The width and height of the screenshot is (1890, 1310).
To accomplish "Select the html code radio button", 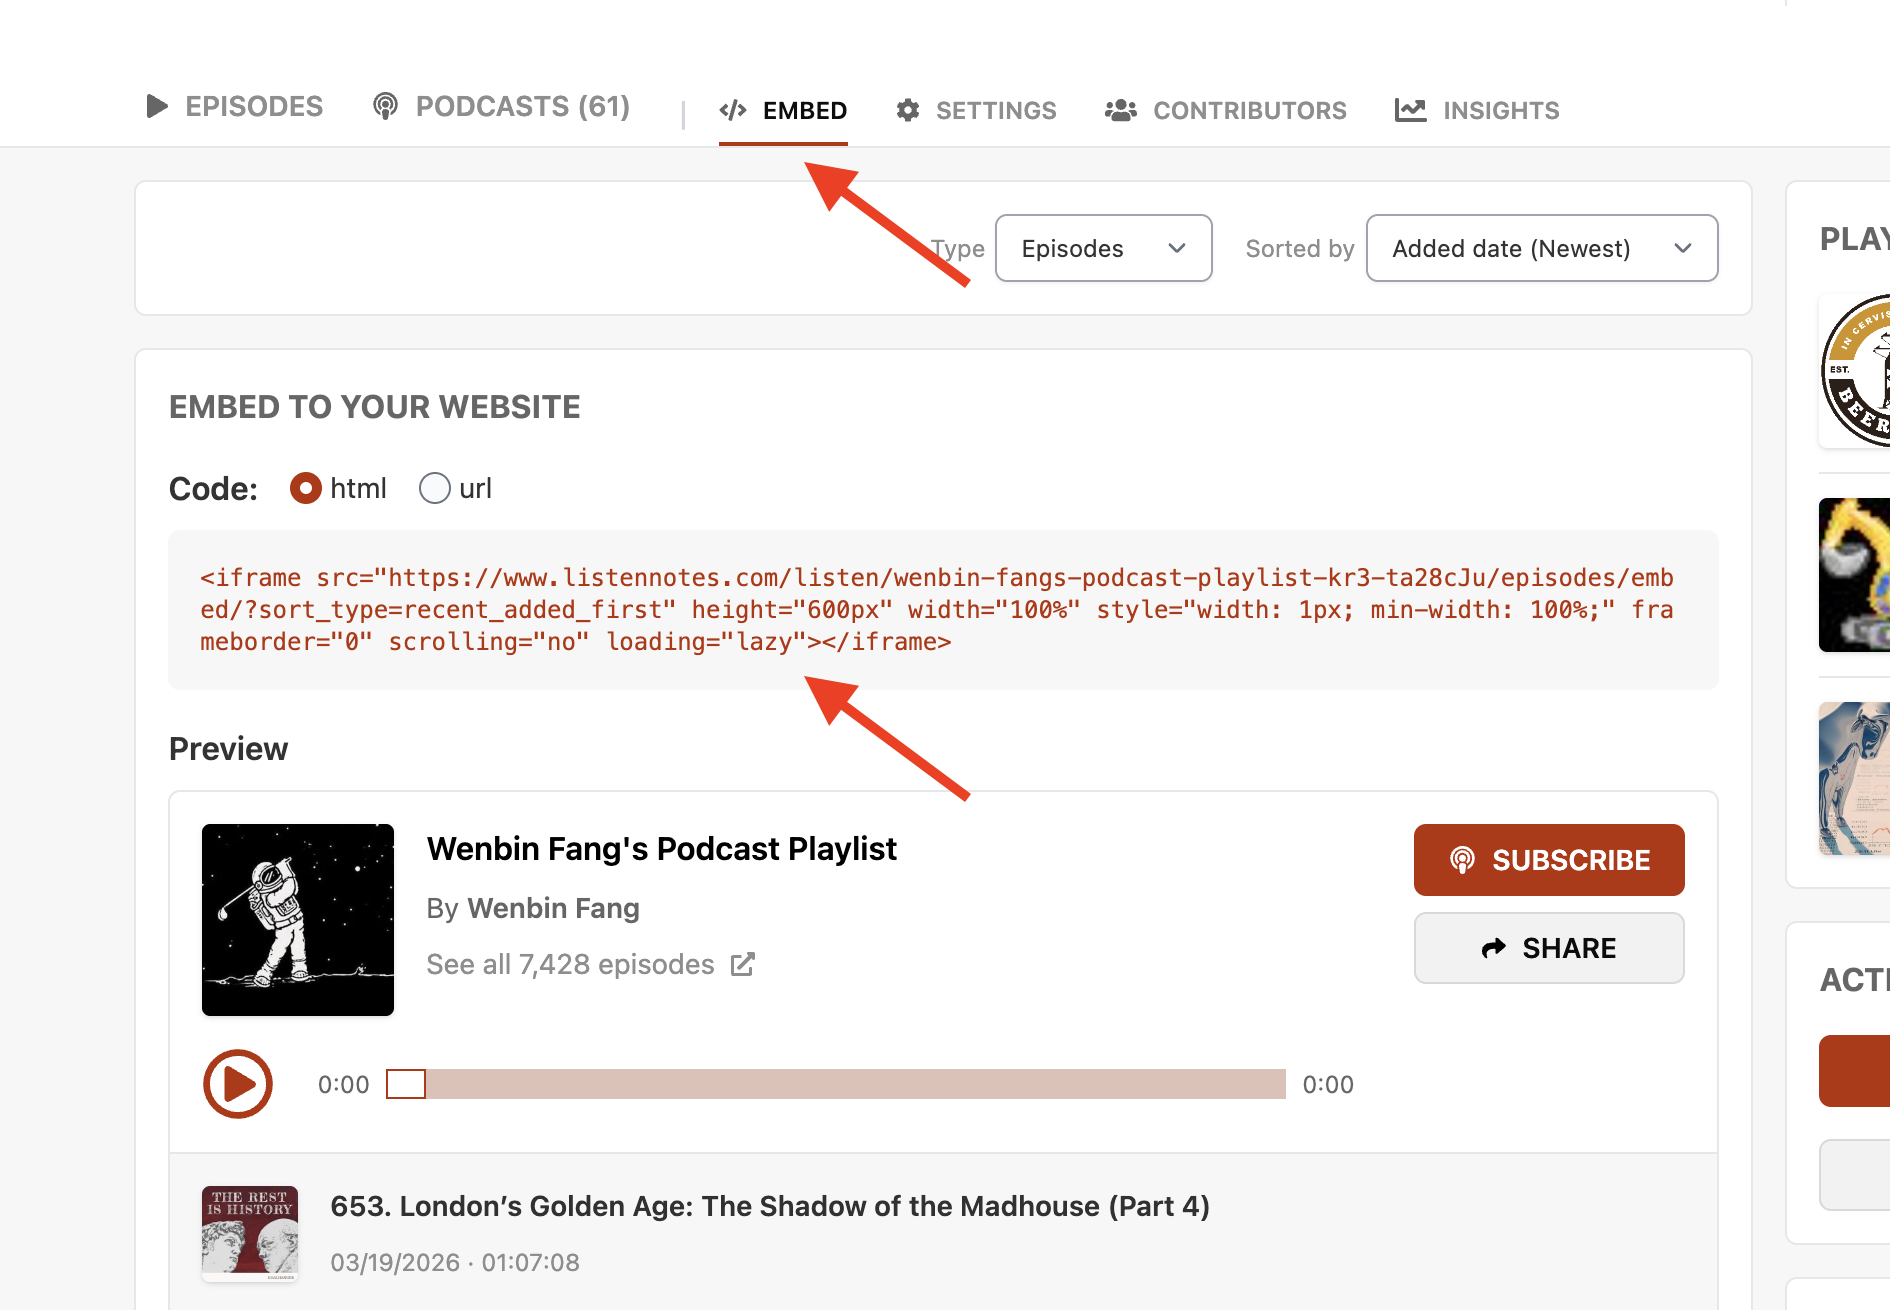I will click(x=306, y=488).
